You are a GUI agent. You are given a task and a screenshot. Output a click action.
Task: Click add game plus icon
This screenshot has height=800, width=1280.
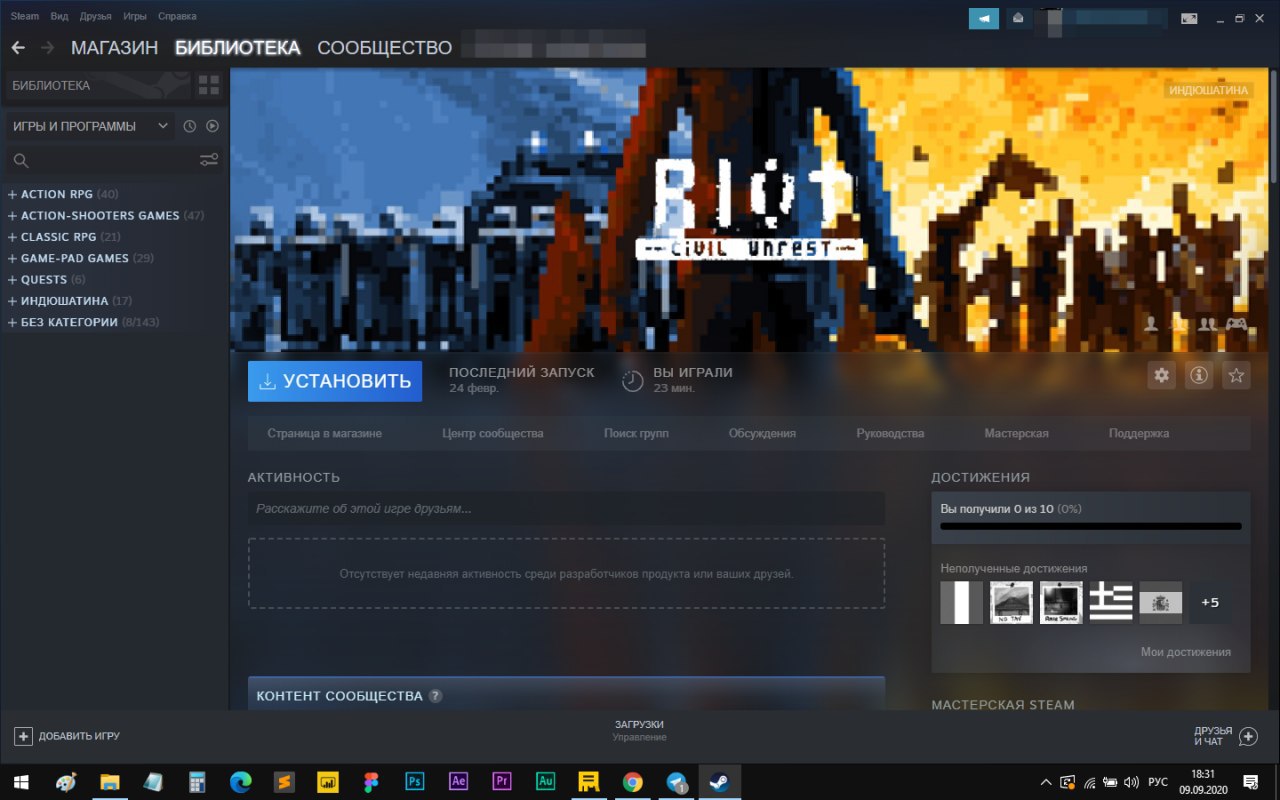coord(23,736)
